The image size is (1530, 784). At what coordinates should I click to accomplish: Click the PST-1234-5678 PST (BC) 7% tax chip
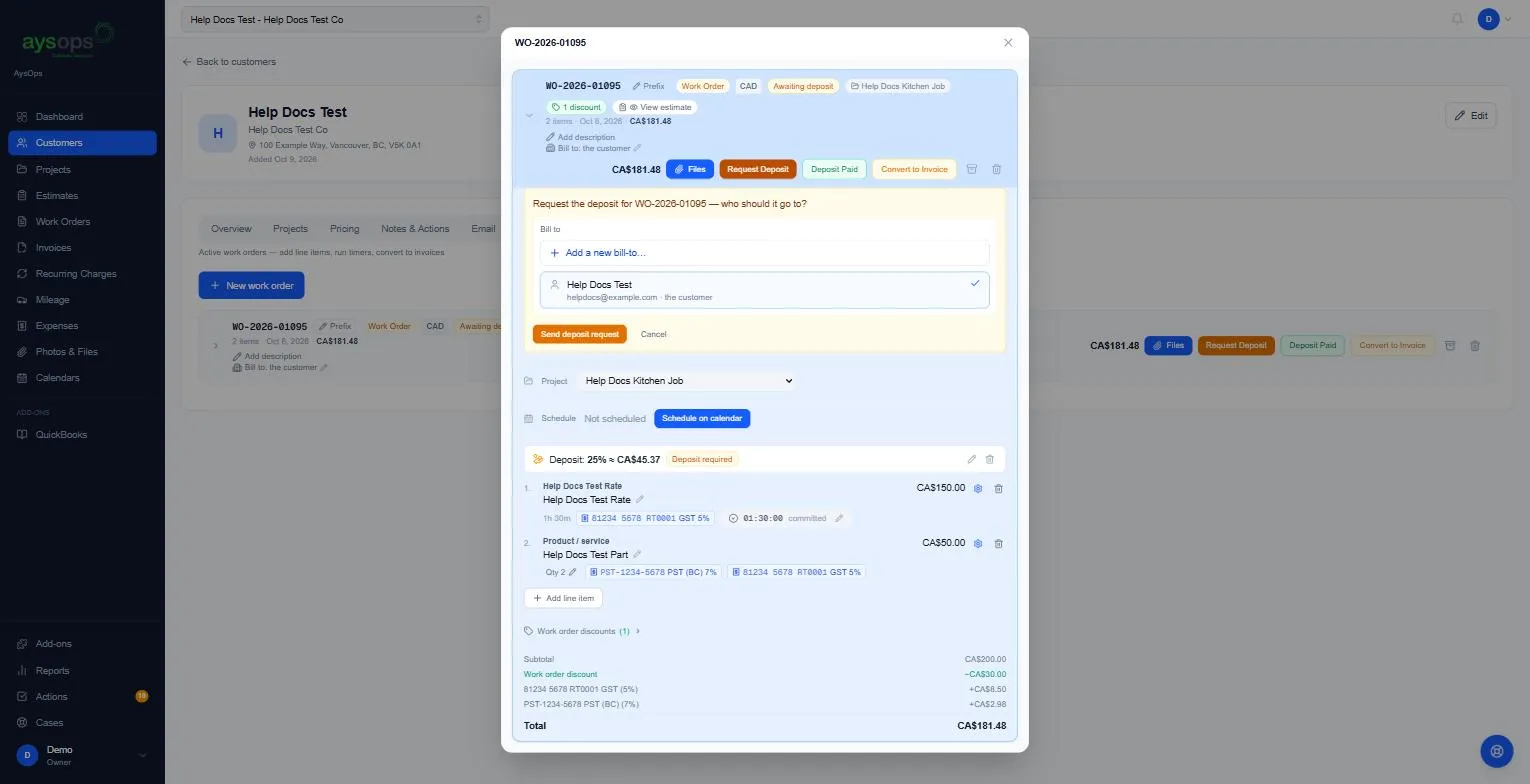(x=654, y=573)
